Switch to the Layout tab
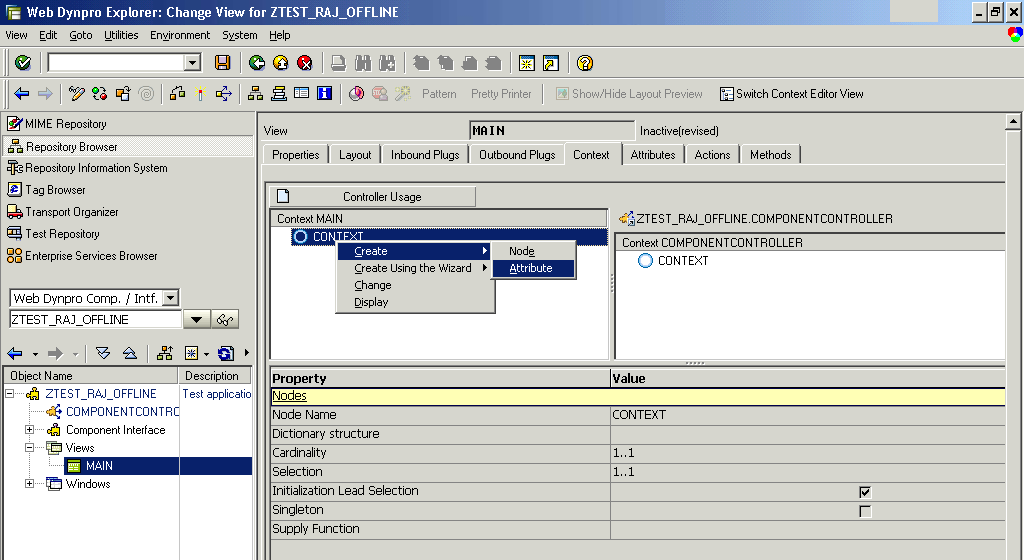Screen dimensions: 1024x560 (355, 155)
